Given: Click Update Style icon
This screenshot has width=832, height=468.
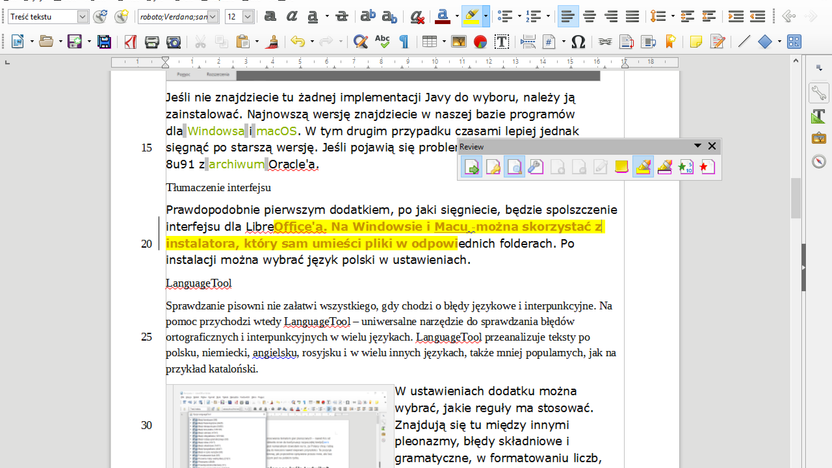Looking at the screenshot, I should [100, 16].
